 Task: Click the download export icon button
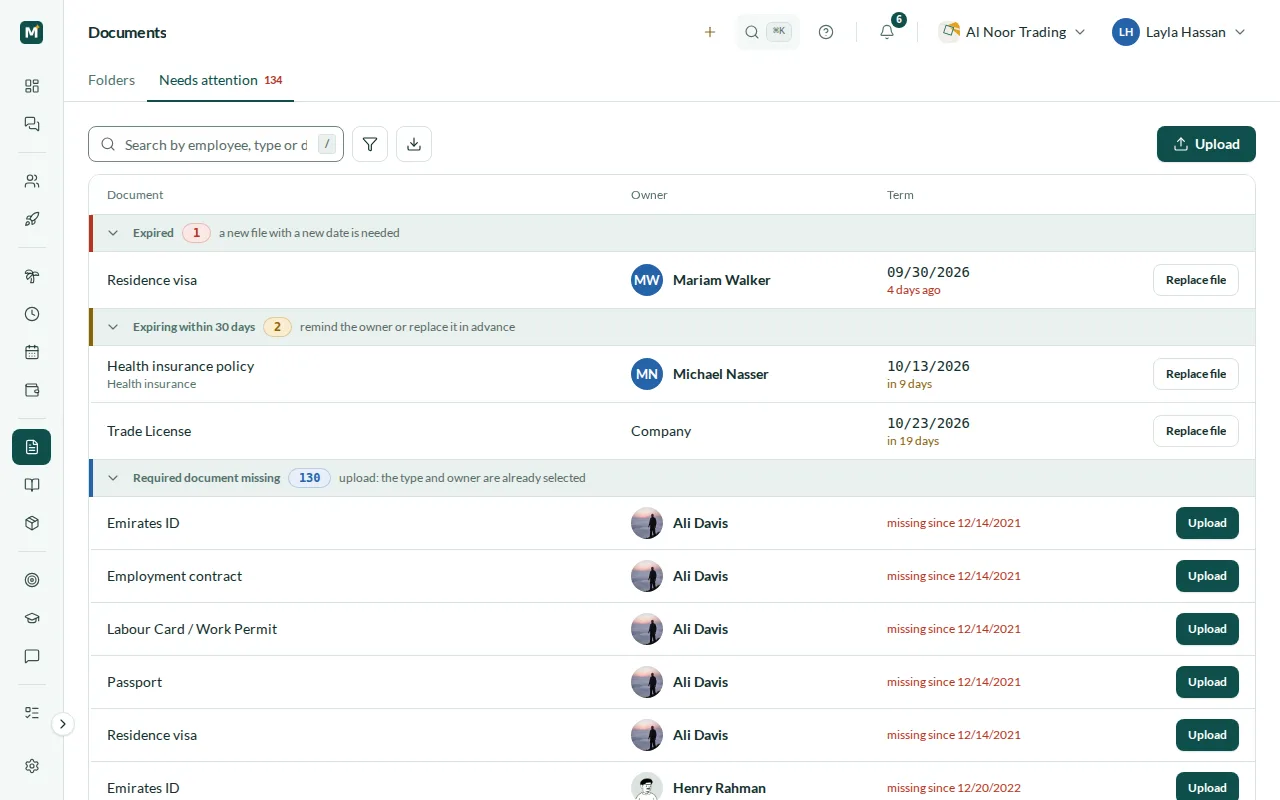click(414, 144)
